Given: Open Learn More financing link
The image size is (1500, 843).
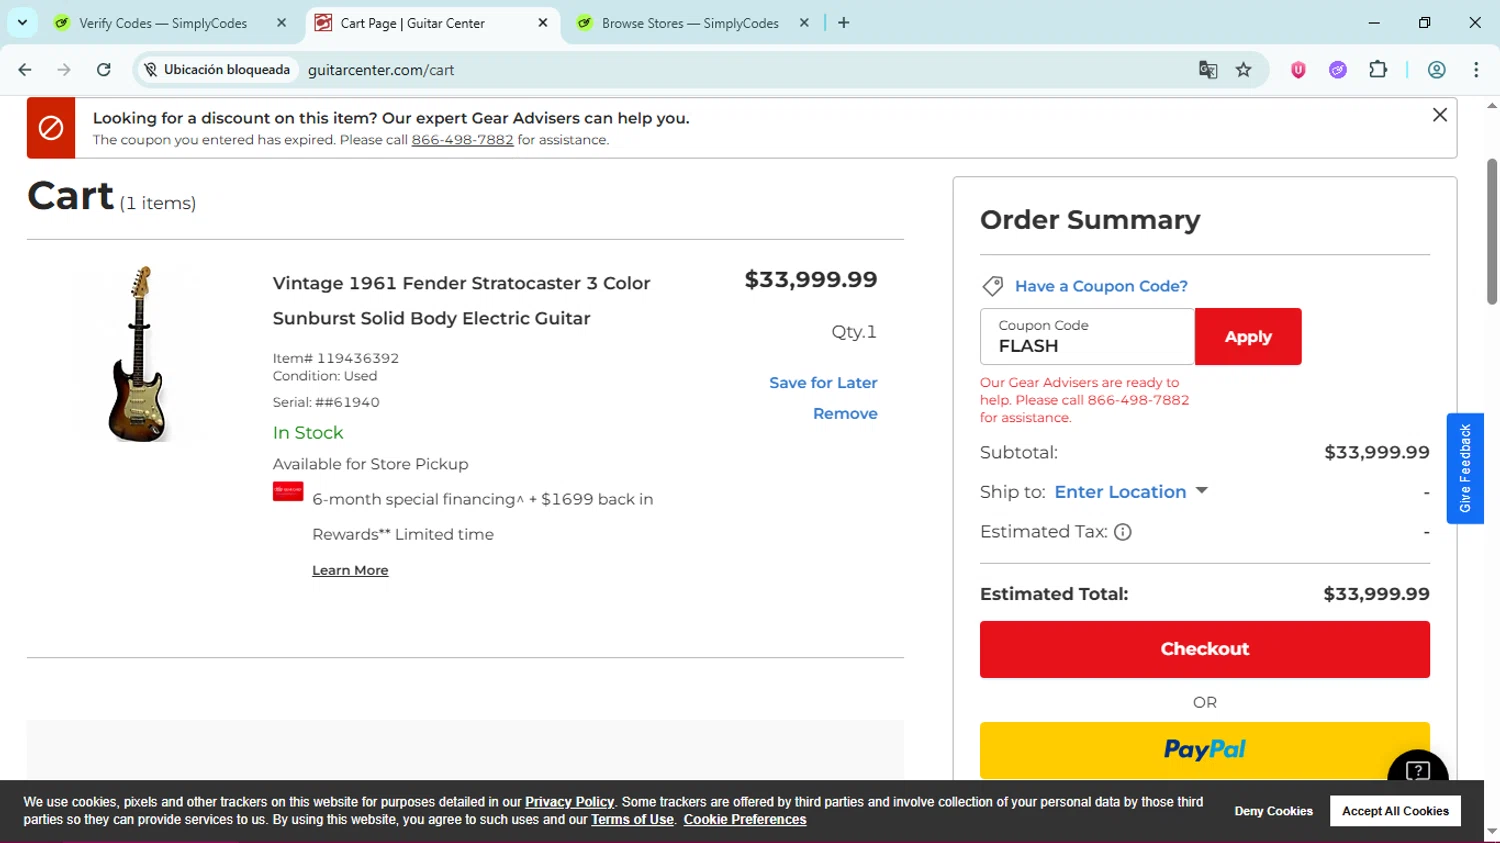Looking at the screenshot, I should 350,570.
